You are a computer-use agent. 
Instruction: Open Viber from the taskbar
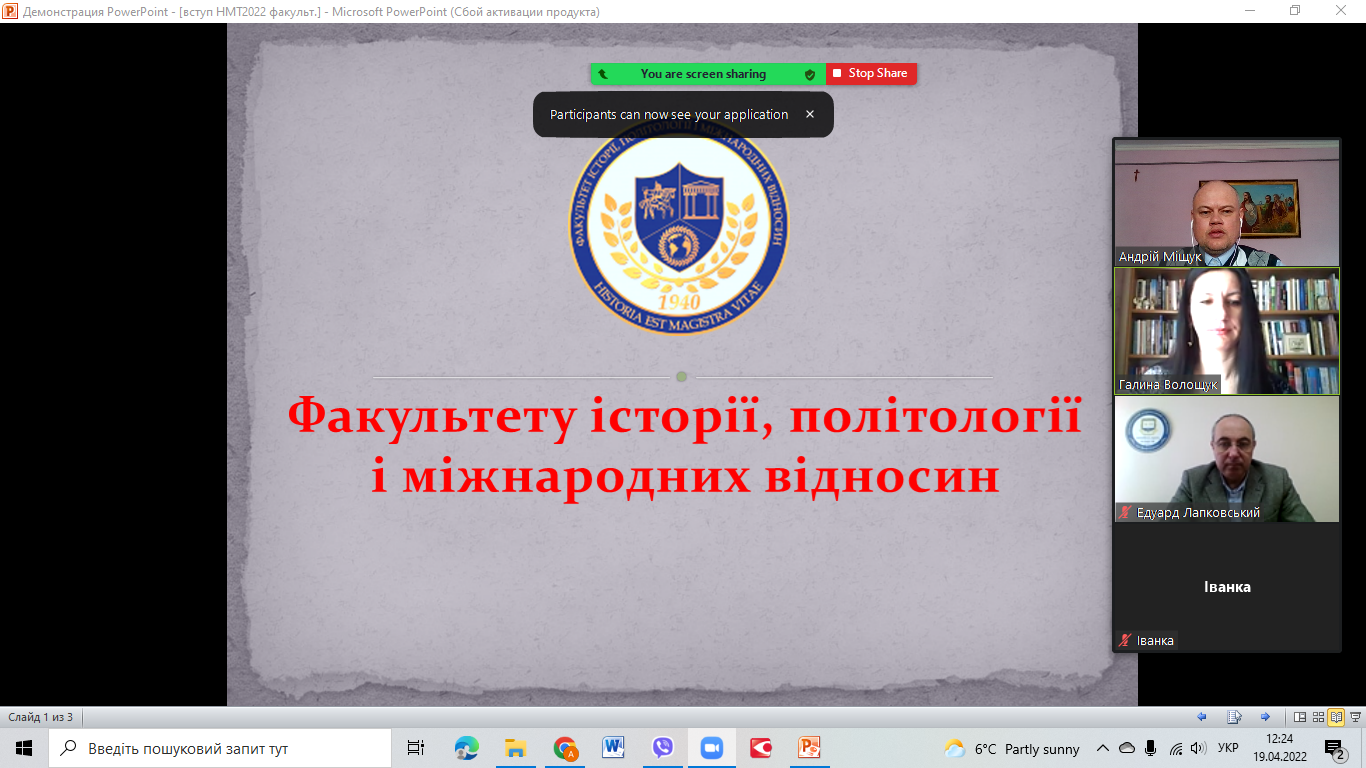click(x=662, y=748)
